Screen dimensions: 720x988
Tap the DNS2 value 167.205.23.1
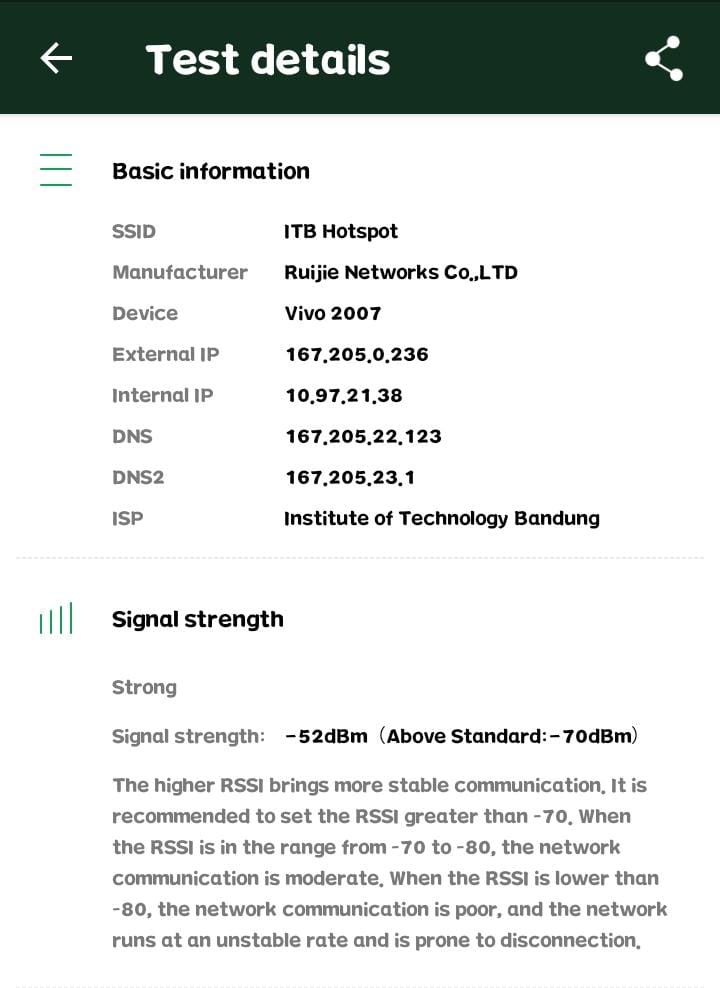(350, 477)
